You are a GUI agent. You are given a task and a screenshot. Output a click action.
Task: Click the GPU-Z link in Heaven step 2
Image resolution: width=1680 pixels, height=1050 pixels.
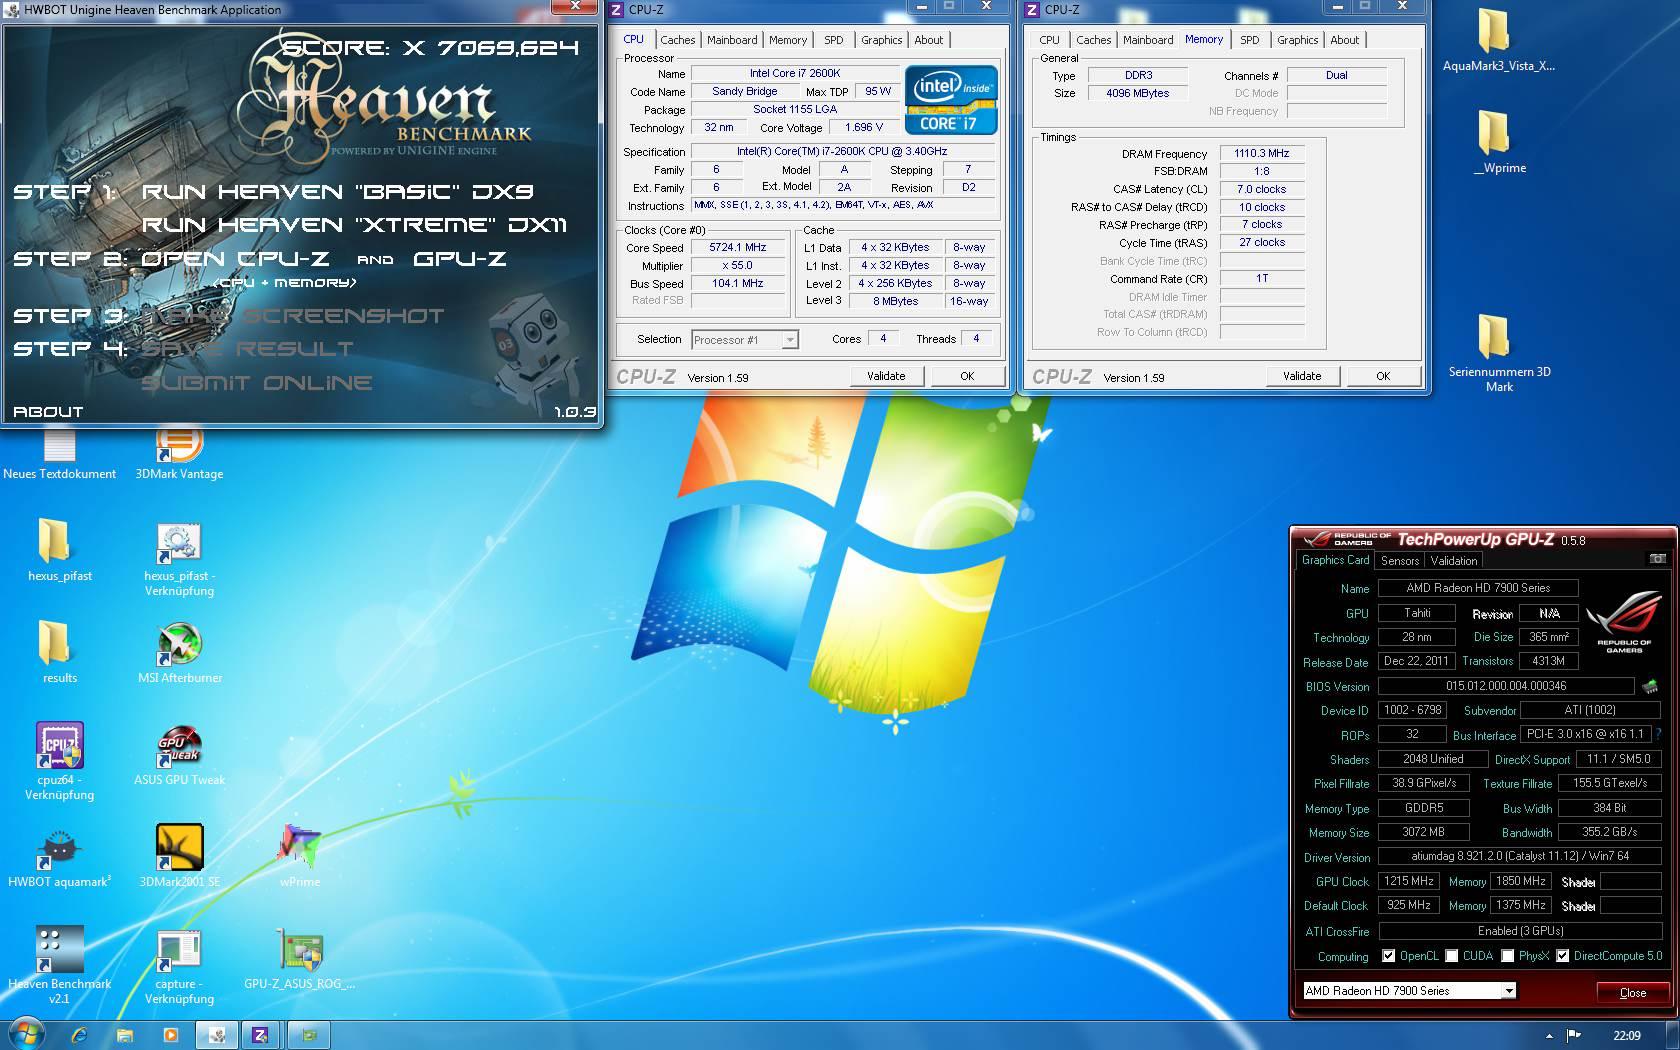[x=459, y=259]
